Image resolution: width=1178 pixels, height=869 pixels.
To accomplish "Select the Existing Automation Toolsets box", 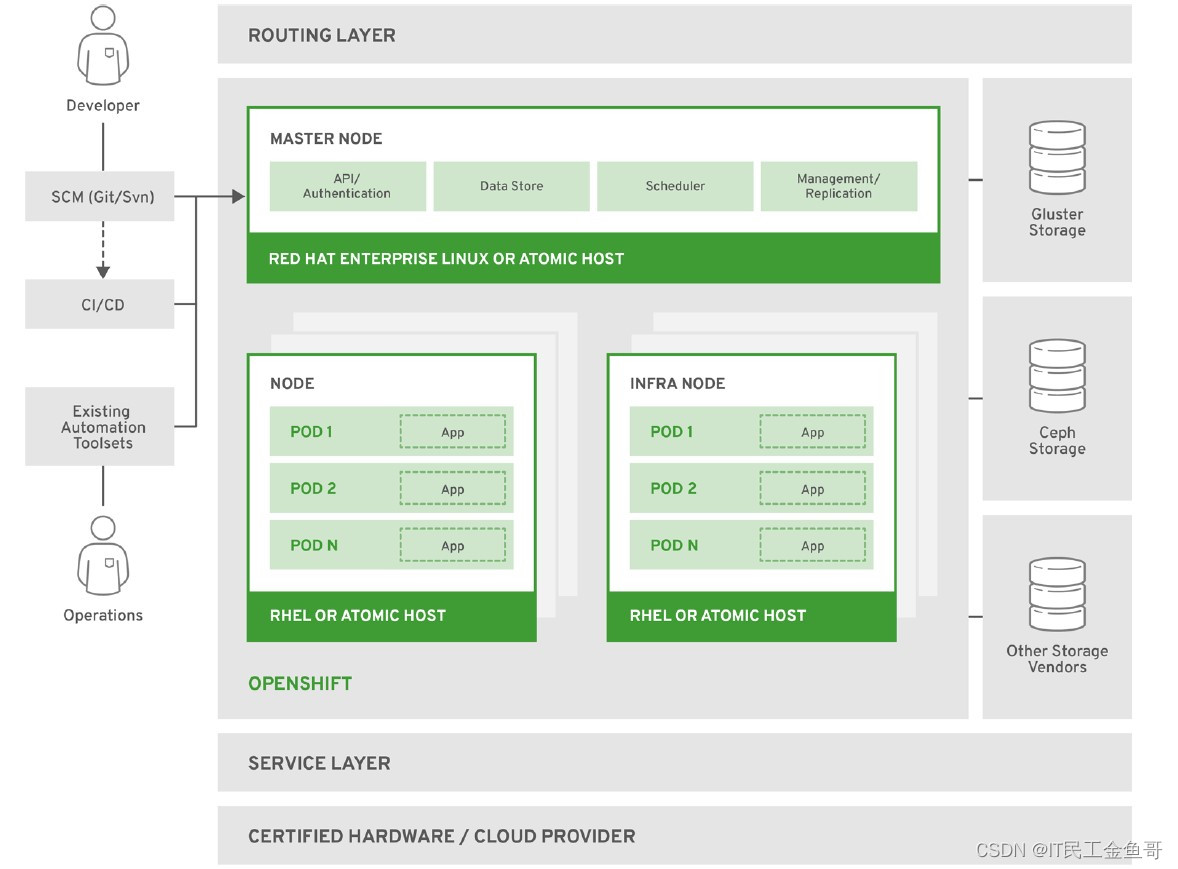I will click(100, 427).
